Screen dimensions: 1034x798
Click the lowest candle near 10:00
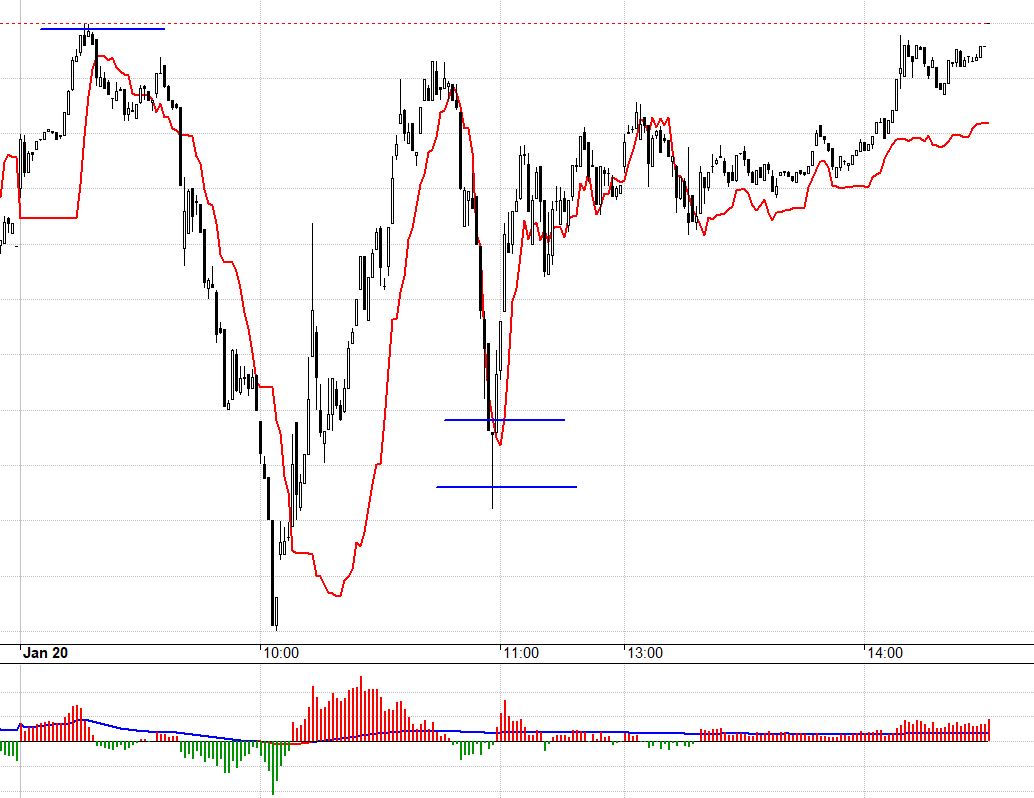pyautogui.click(x=274, y=612)
